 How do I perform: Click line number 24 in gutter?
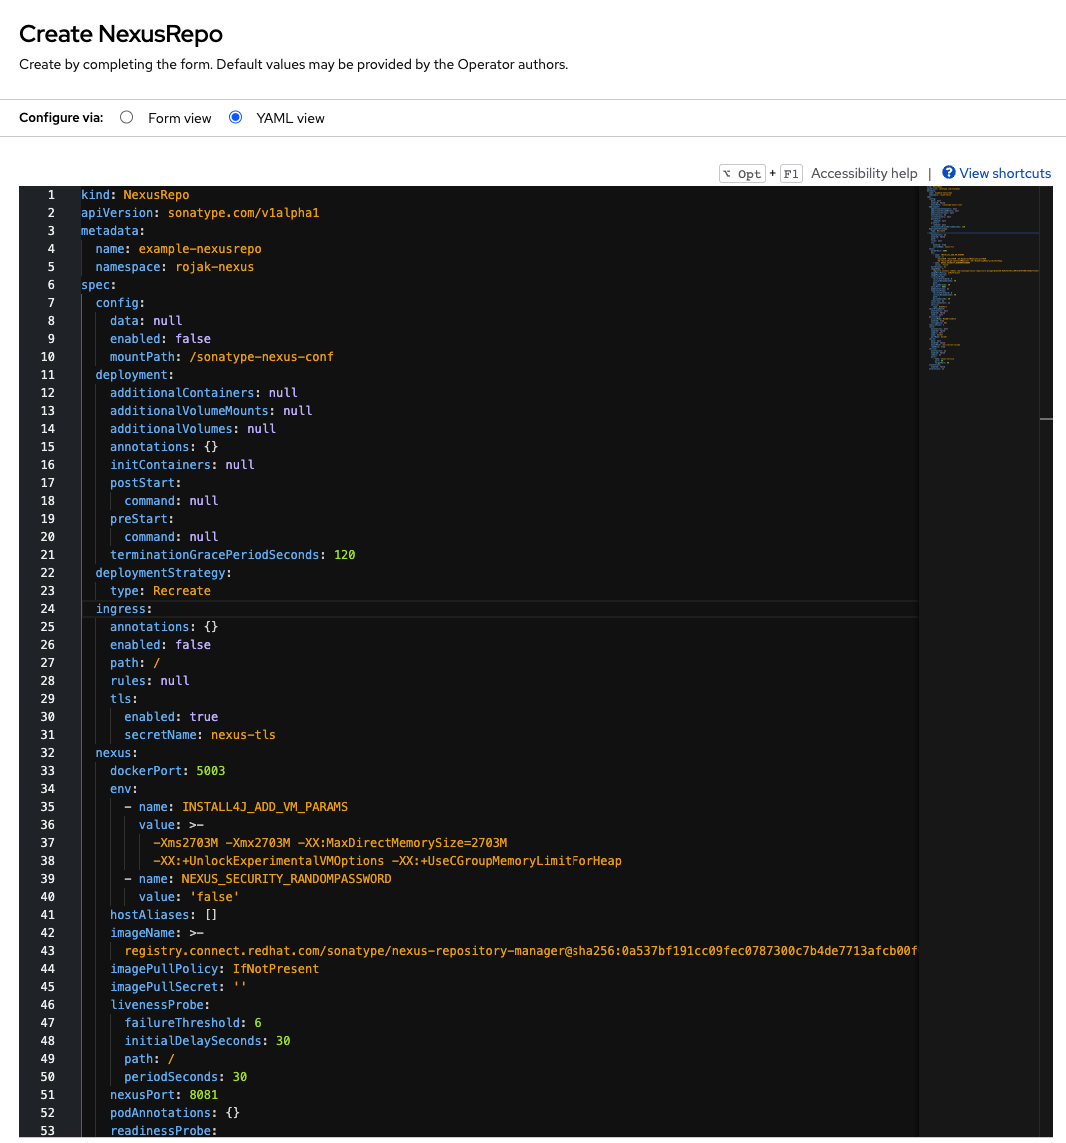point(47,609)
